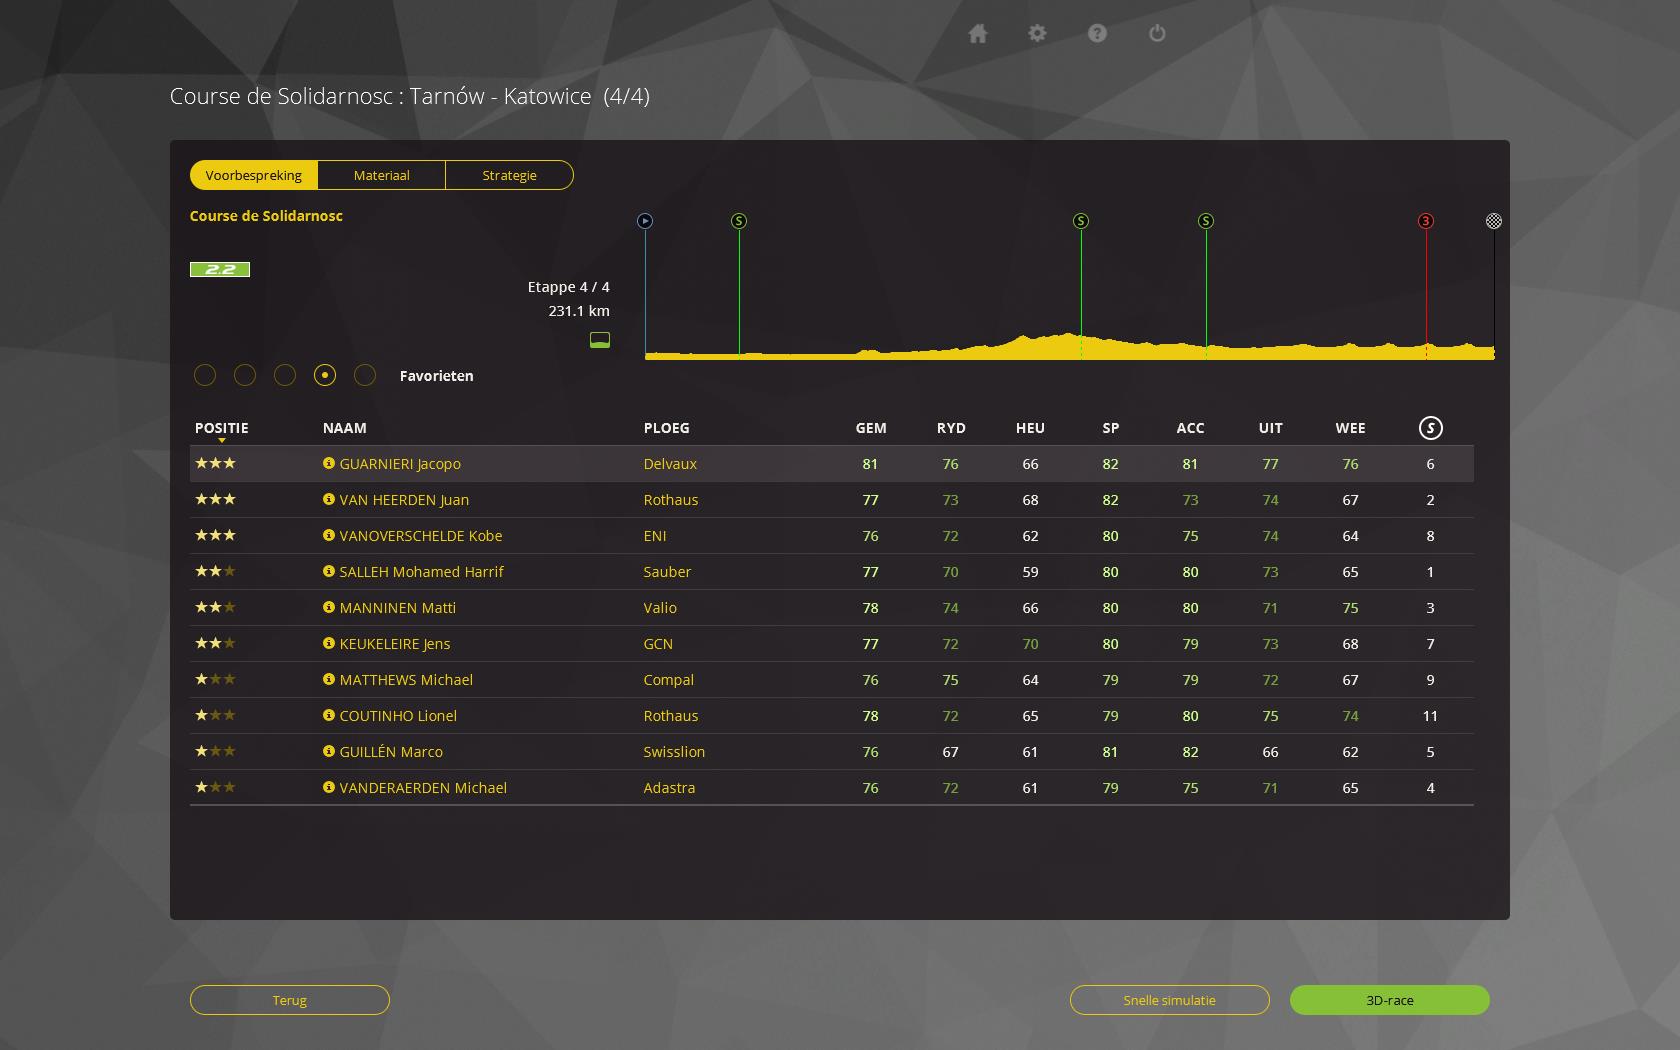Open the Strategie tab

[509, 175]
